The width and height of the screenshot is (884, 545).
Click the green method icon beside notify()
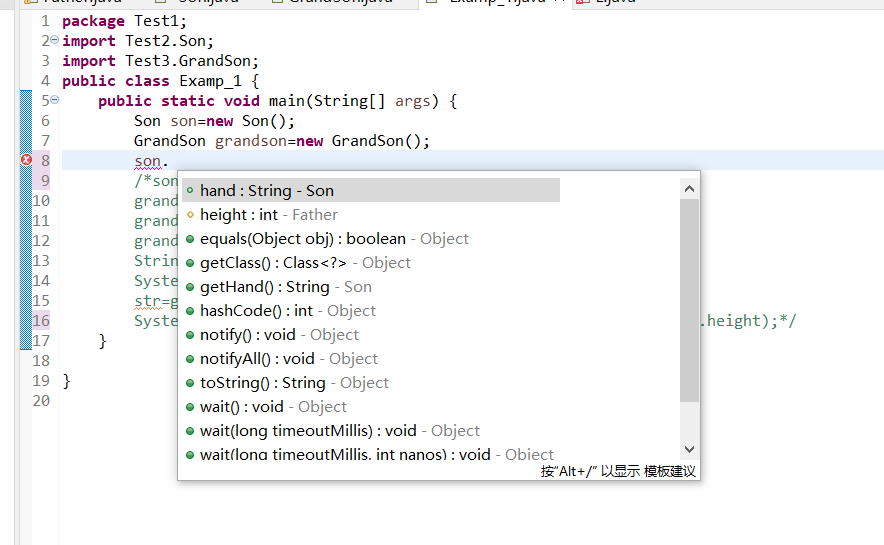tap(190, 335)
